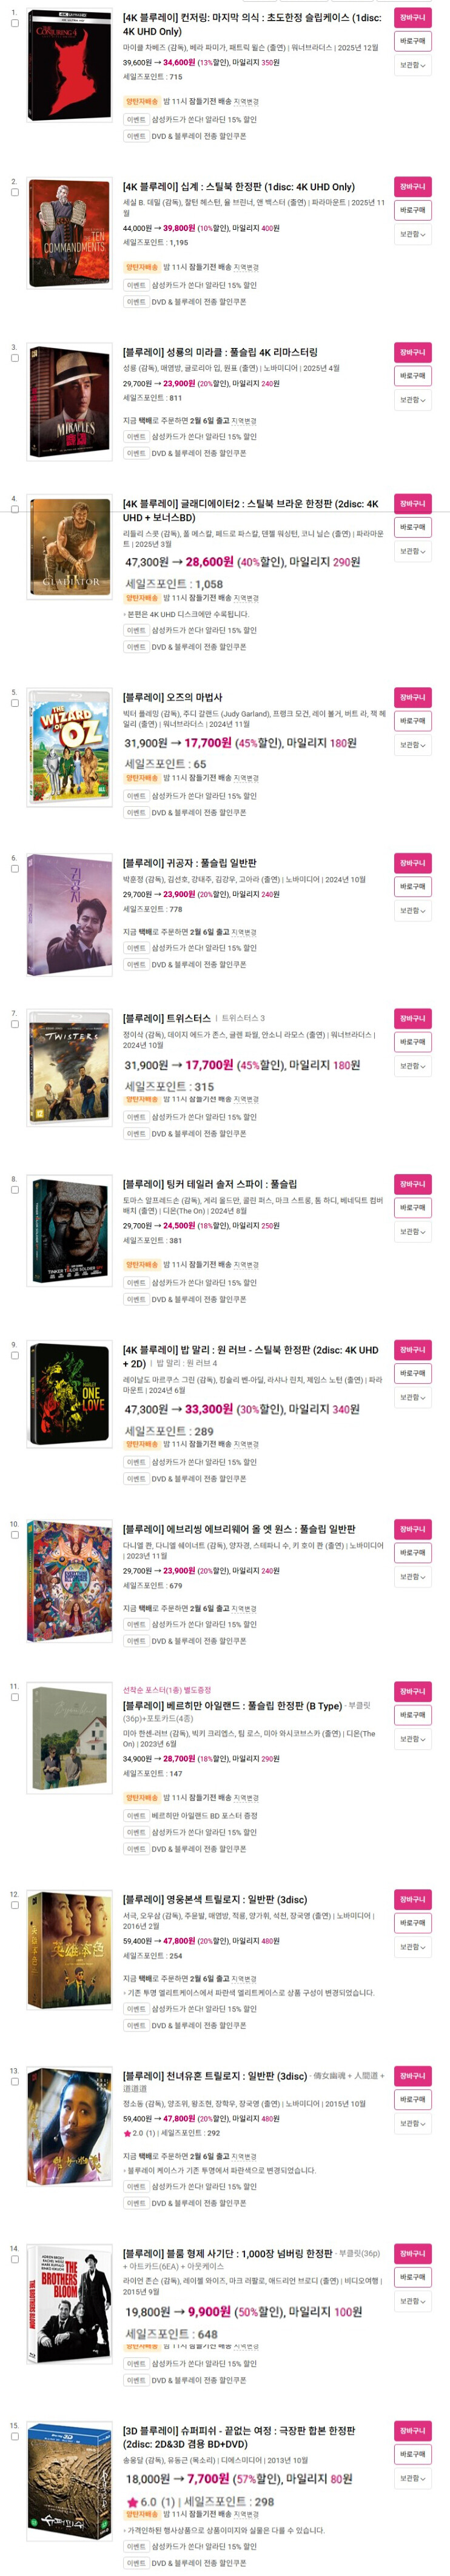Click 이벤트 tag for 삼성카드 on 귀공자
Screen dimensions: 450x2576
click(x=135, y=948)
